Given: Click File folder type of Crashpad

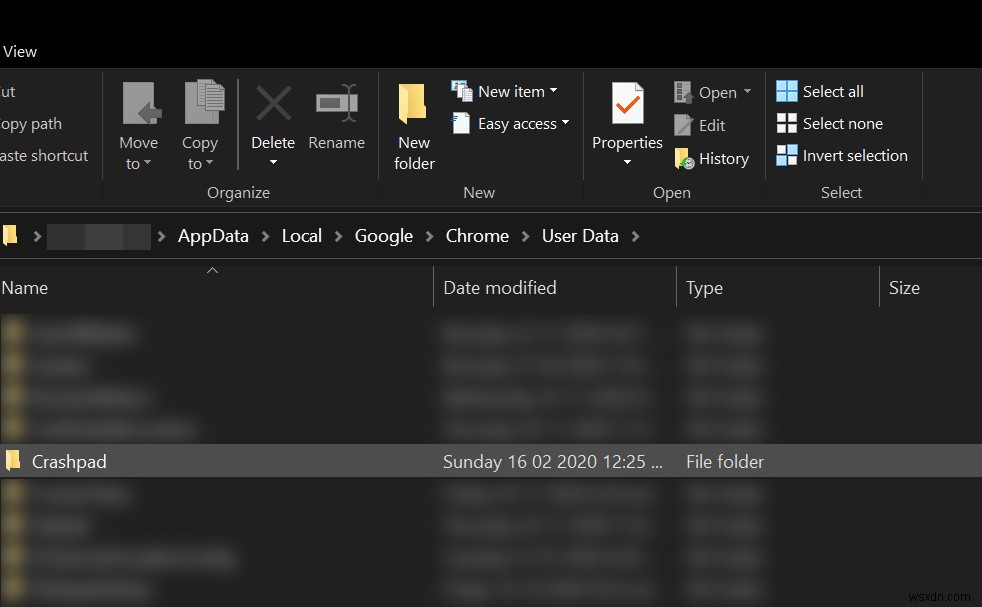Looking at the screenshot, I should point(725,462).
